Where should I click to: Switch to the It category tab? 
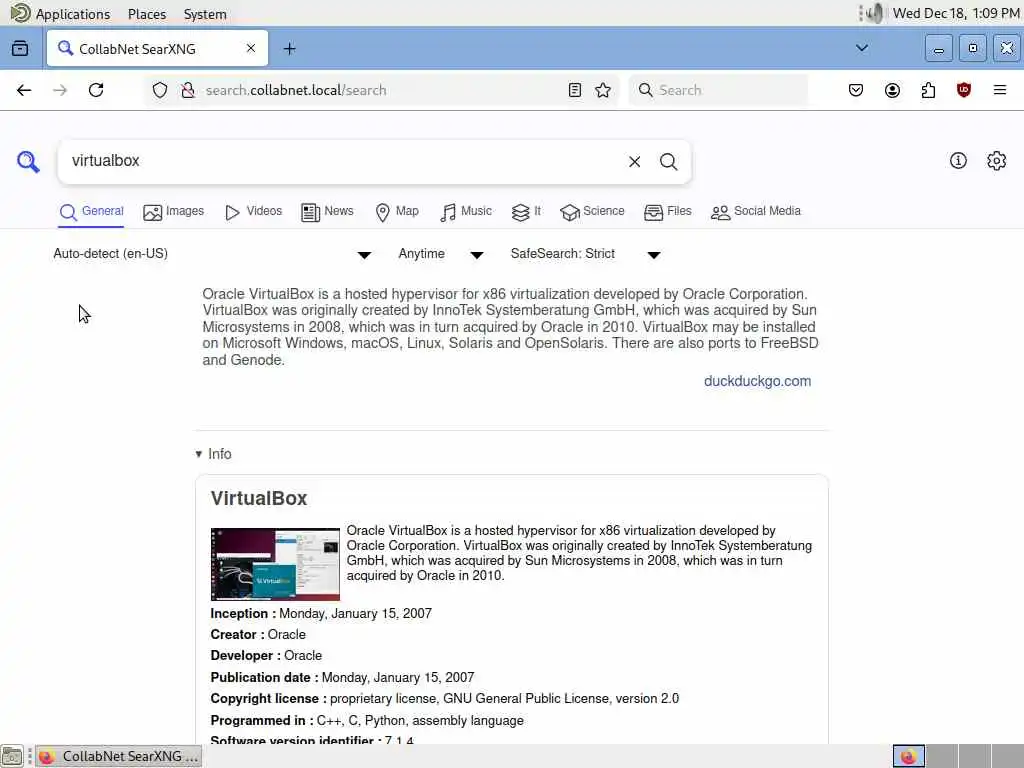tap(526, 212)
